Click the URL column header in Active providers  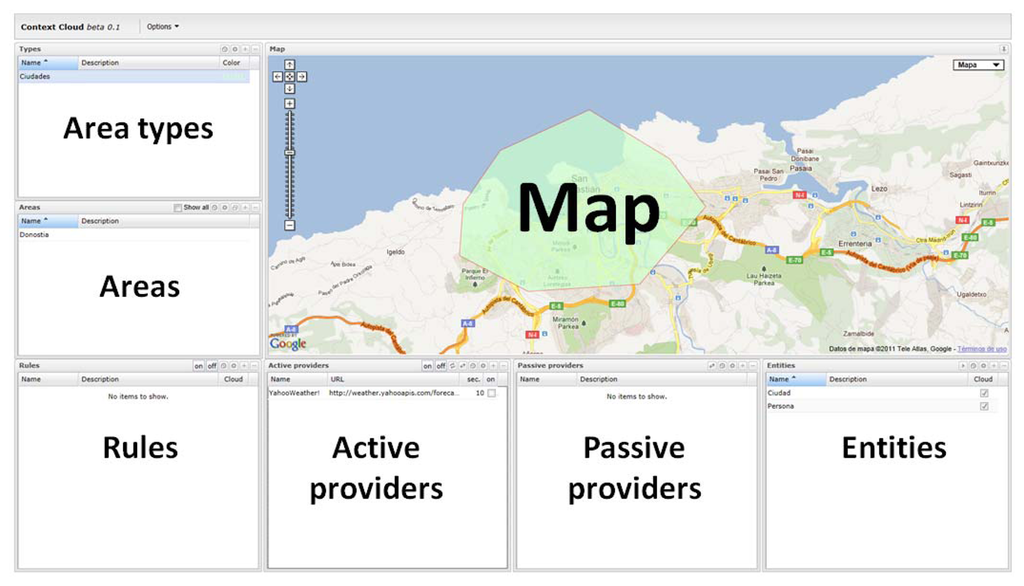pyautogui.click(x=394, y=379)
